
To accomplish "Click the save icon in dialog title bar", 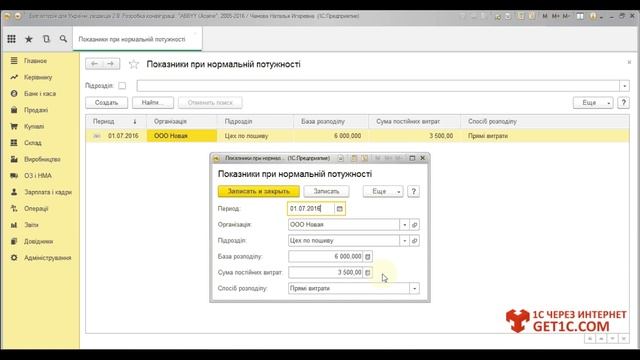I will 340,158.
